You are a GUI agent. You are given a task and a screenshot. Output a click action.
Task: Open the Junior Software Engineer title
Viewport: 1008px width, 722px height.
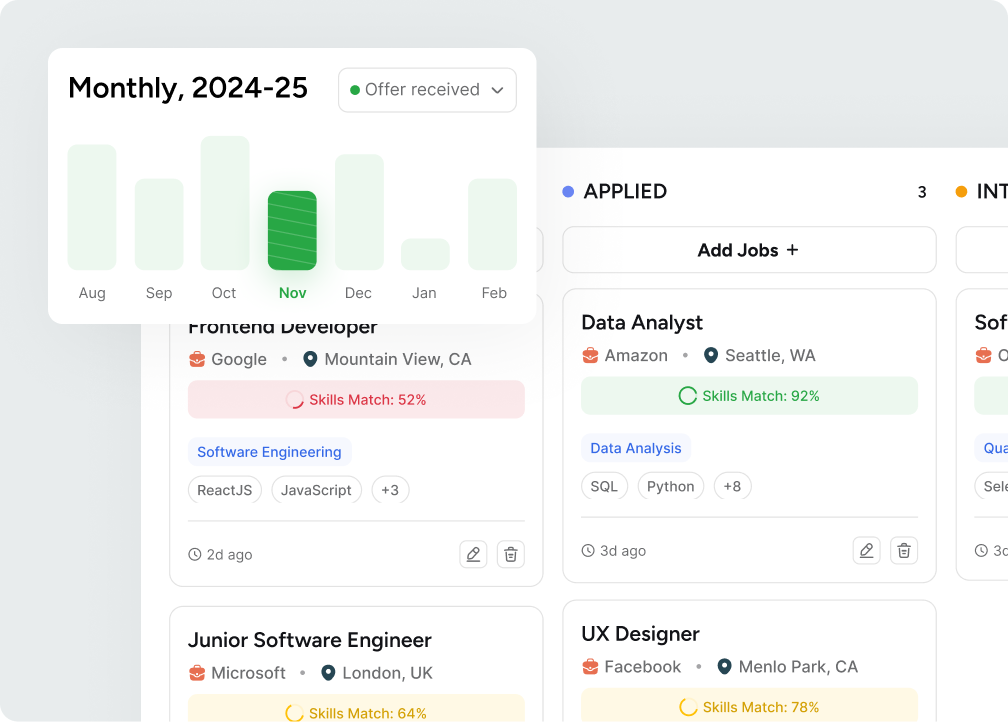[x=309, y=640]
